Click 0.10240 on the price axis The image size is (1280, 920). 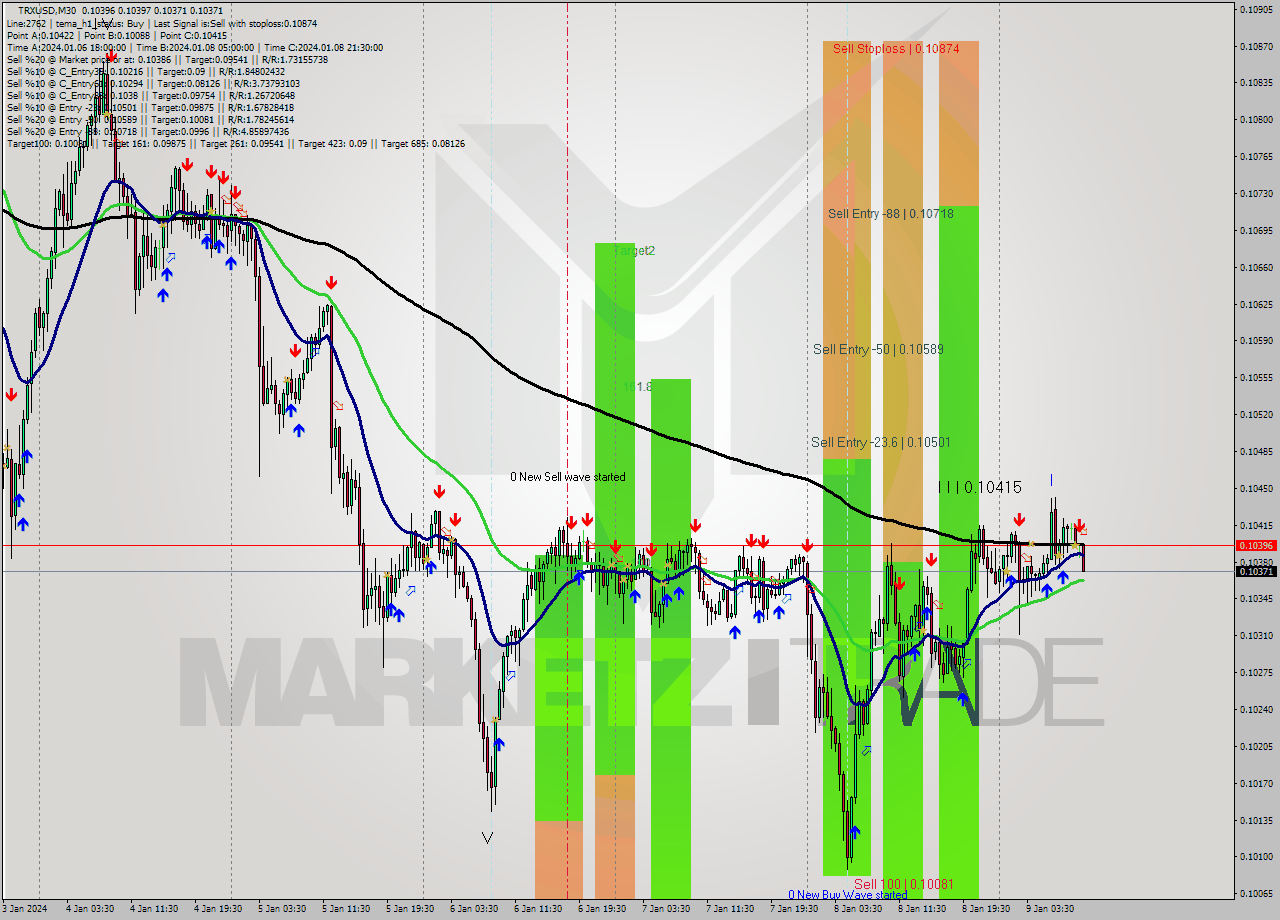pyautogui.click(x=1256, y=709)
